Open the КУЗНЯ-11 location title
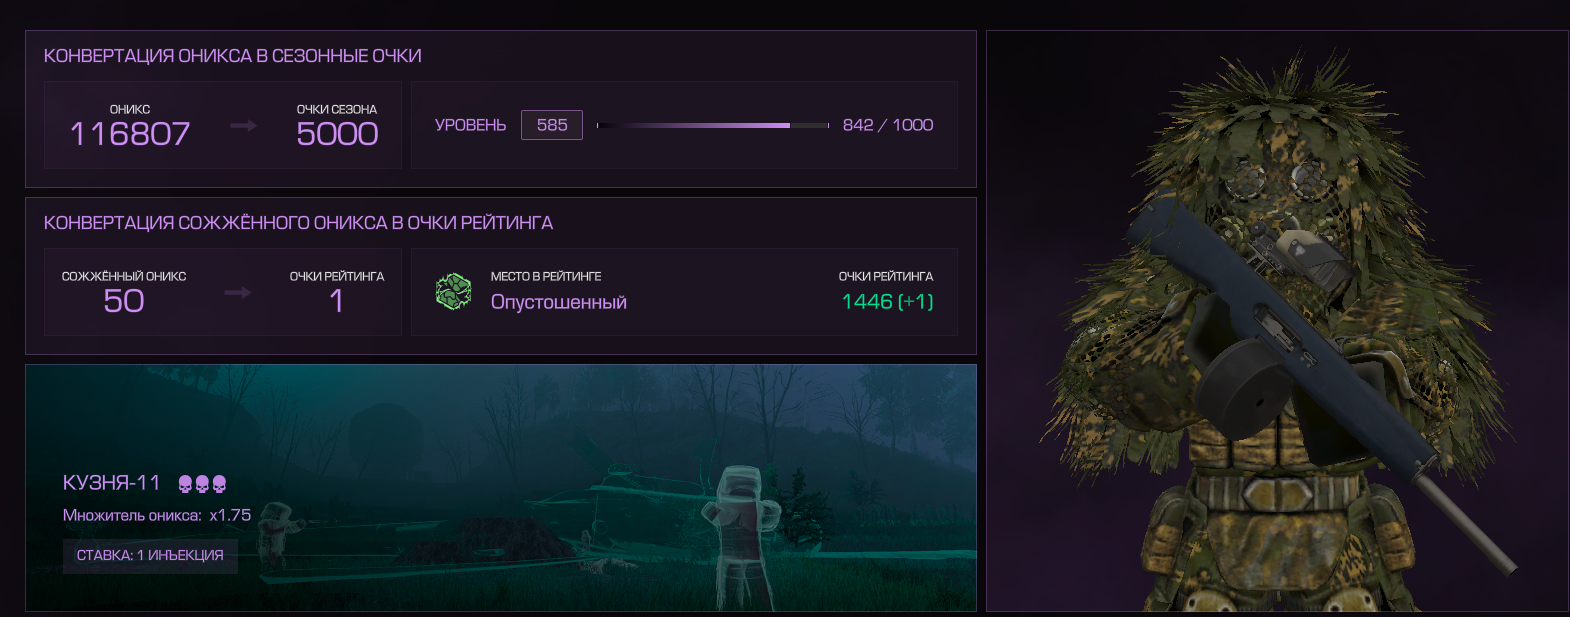 [x=111, y=483]
